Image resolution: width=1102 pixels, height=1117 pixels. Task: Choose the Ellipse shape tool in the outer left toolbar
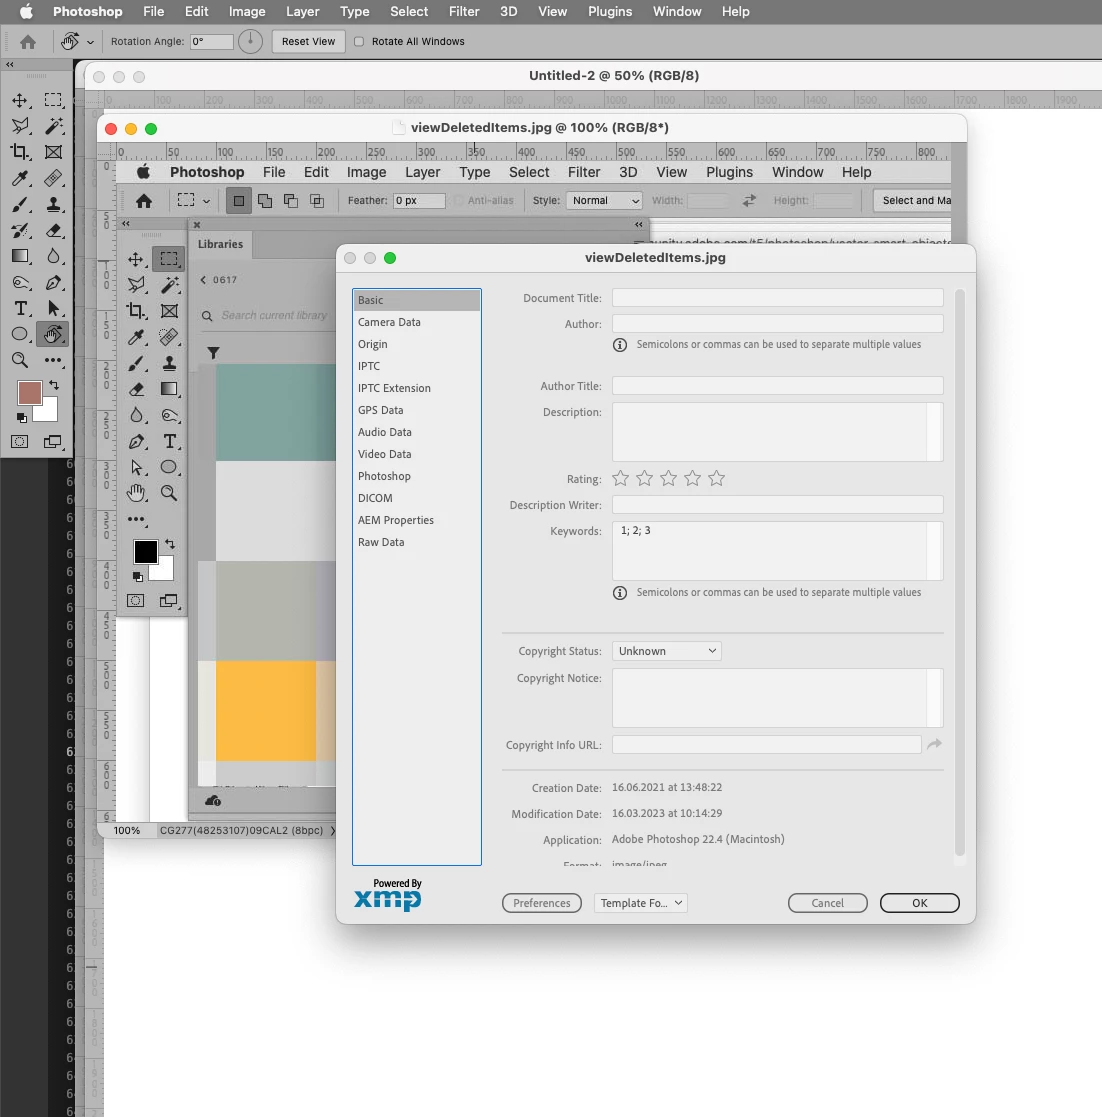click(x=20, y=334)
